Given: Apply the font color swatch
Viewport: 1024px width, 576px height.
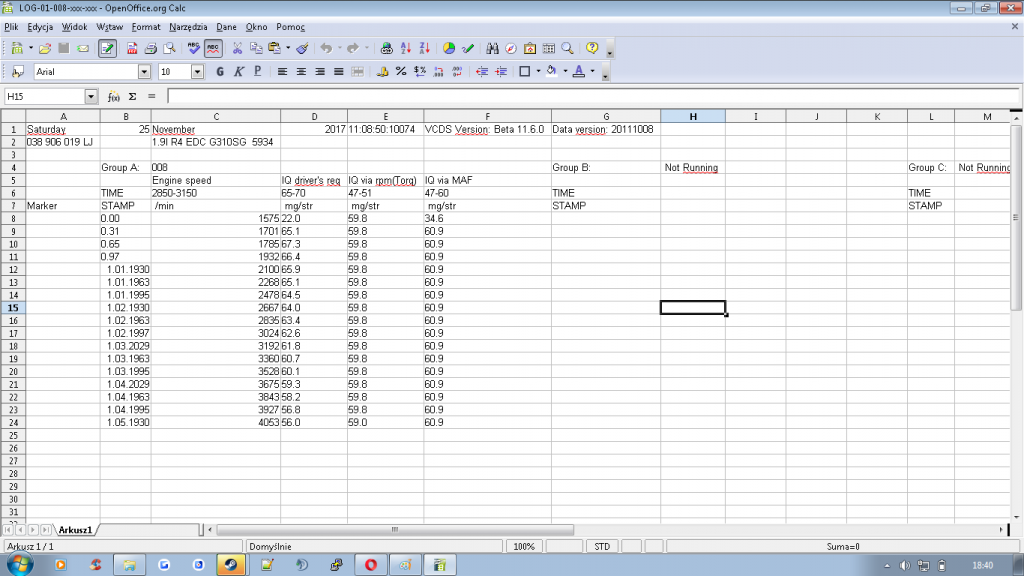Looking at the screenshot, I should coord(579,72).
